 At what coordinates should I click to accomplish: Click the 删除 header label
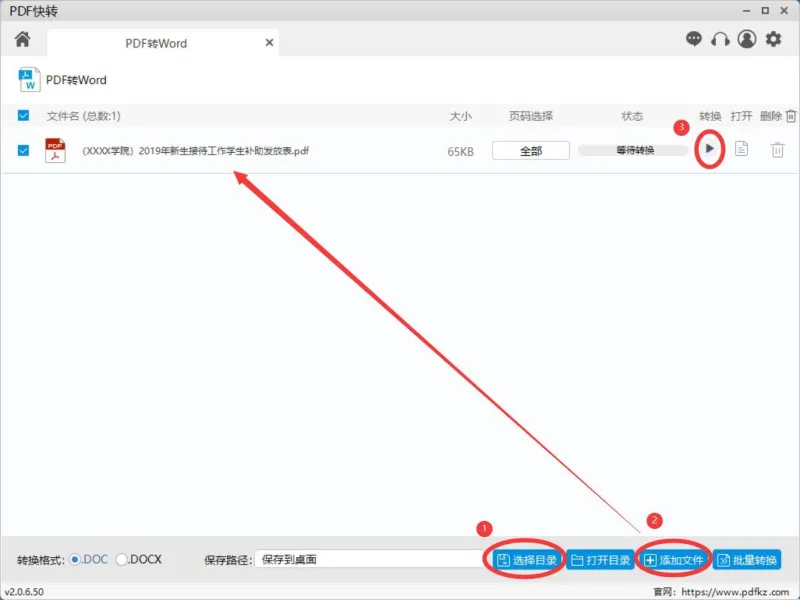click(x=770, y=116)
